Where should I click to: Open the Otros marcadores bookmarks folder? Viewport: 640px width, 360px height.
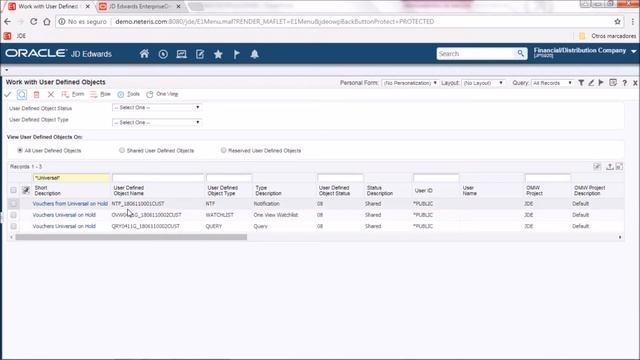608,36
